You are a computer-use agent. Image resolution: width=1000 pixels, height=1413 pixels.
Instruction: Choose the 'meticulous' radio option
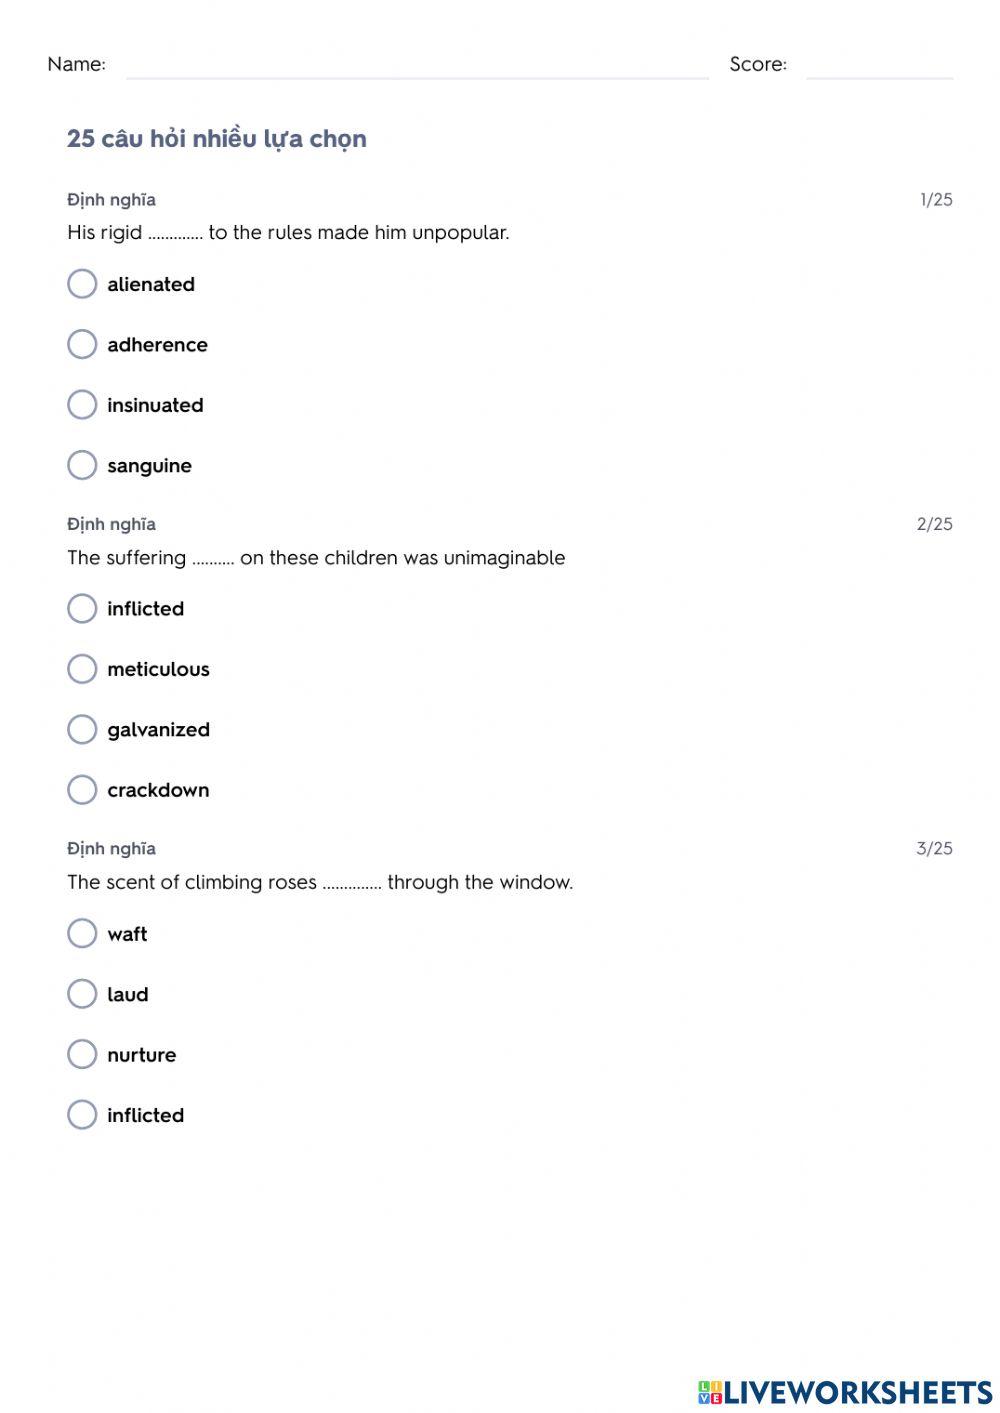[x=82, y=669]
